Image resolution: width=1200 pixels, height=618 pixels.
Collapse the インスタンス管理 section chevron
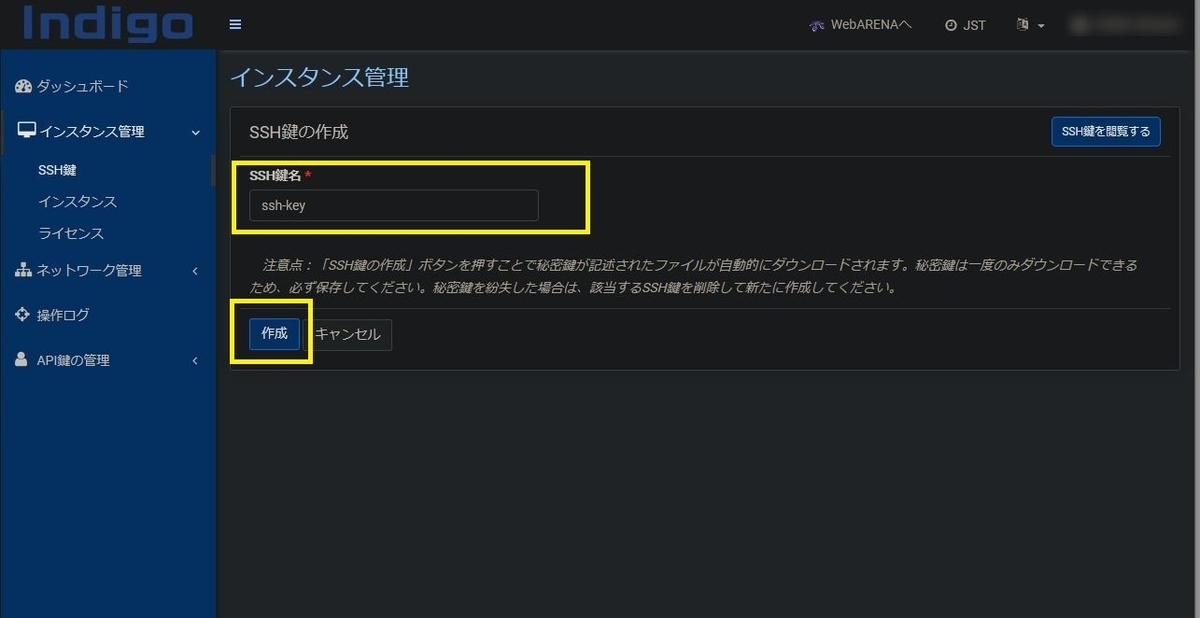pos(195,132)
